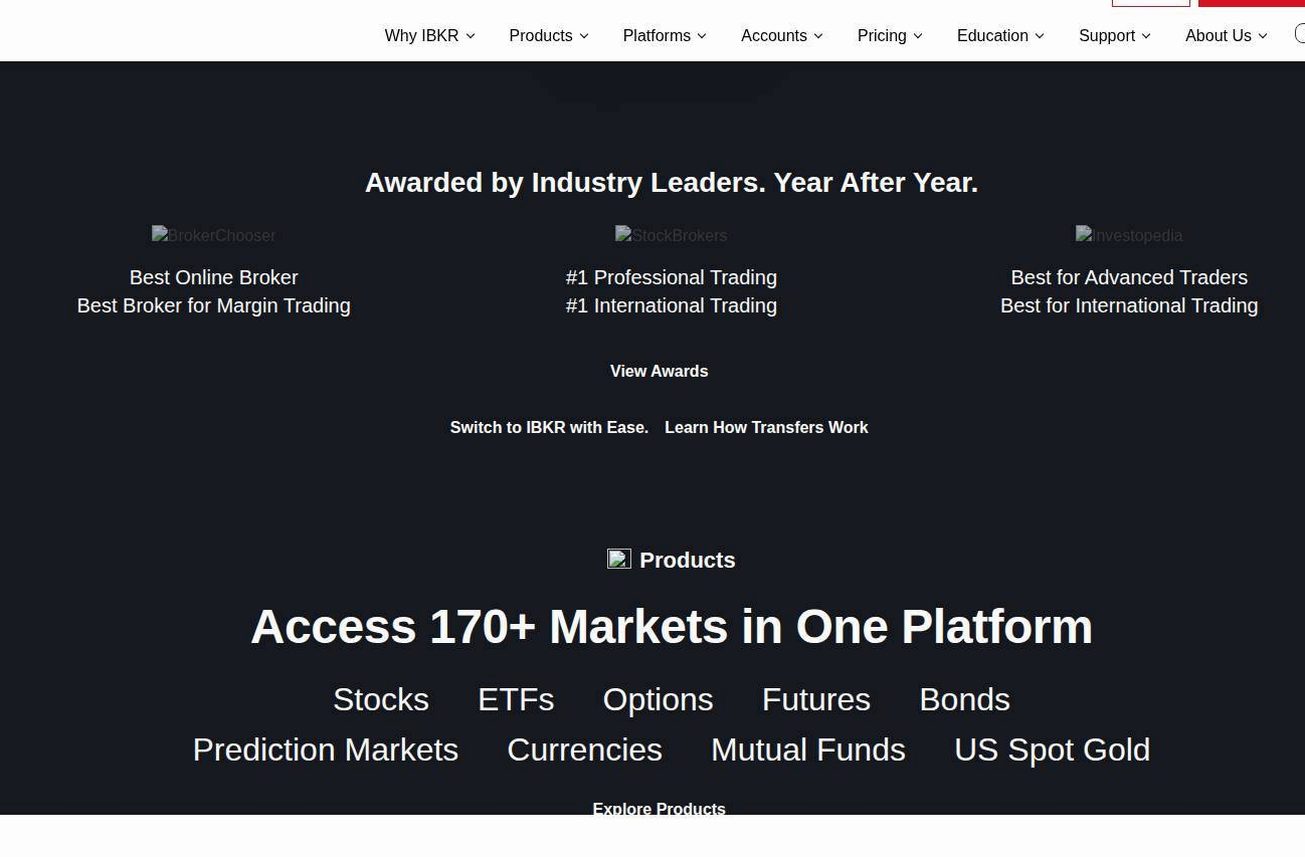Click the Best Online Broker text
Screen dimensions: 1305x857
[213, 277]
